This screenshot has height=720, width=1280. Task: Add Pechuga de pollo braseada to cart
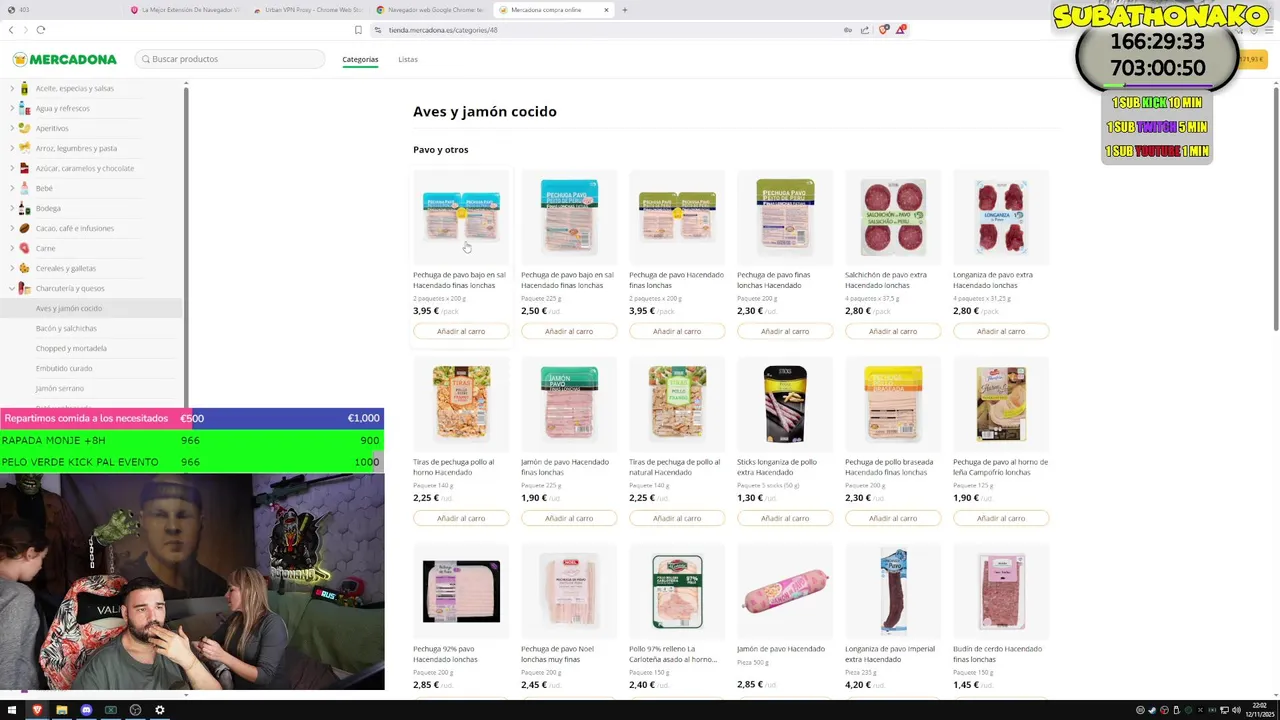[x=893, y=518]
